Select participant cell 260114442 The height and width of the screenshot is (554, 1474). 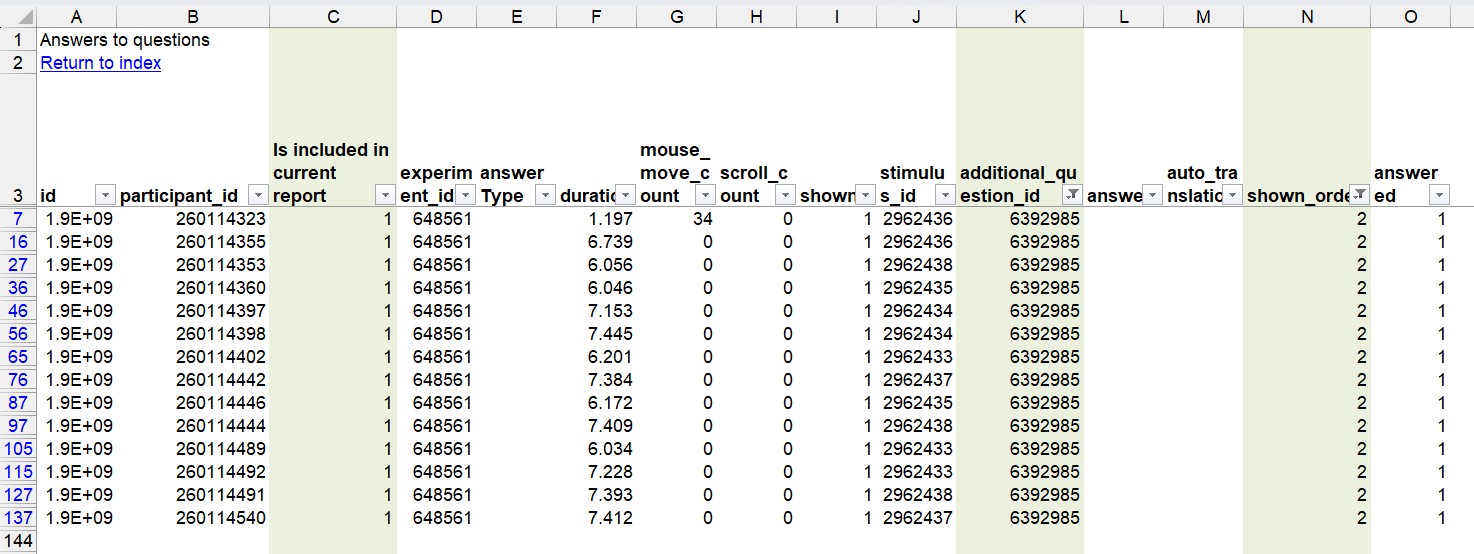pos(193,380)
